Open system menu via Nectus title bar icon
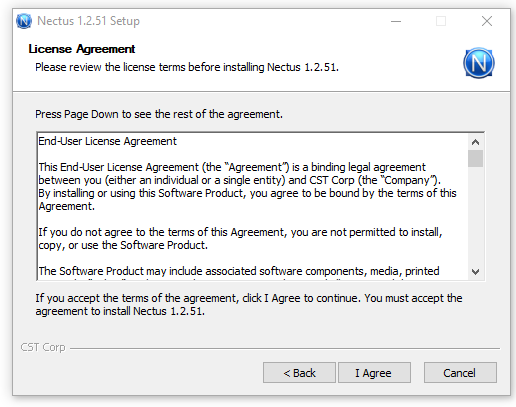Image resolution: width=516 pixels, height=407 pixels. click(x=24, y=21)
